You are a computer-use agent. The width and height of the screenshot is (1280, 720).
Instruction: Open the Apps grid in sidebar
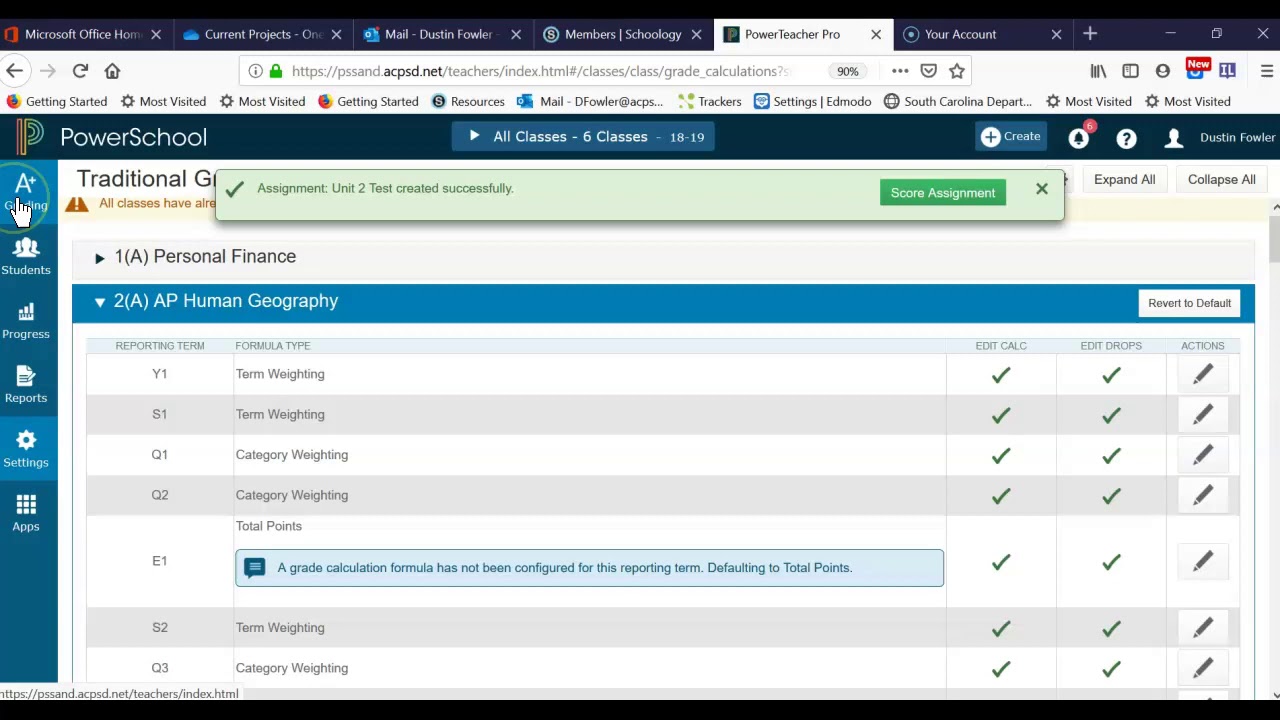(x=26, y=513)
